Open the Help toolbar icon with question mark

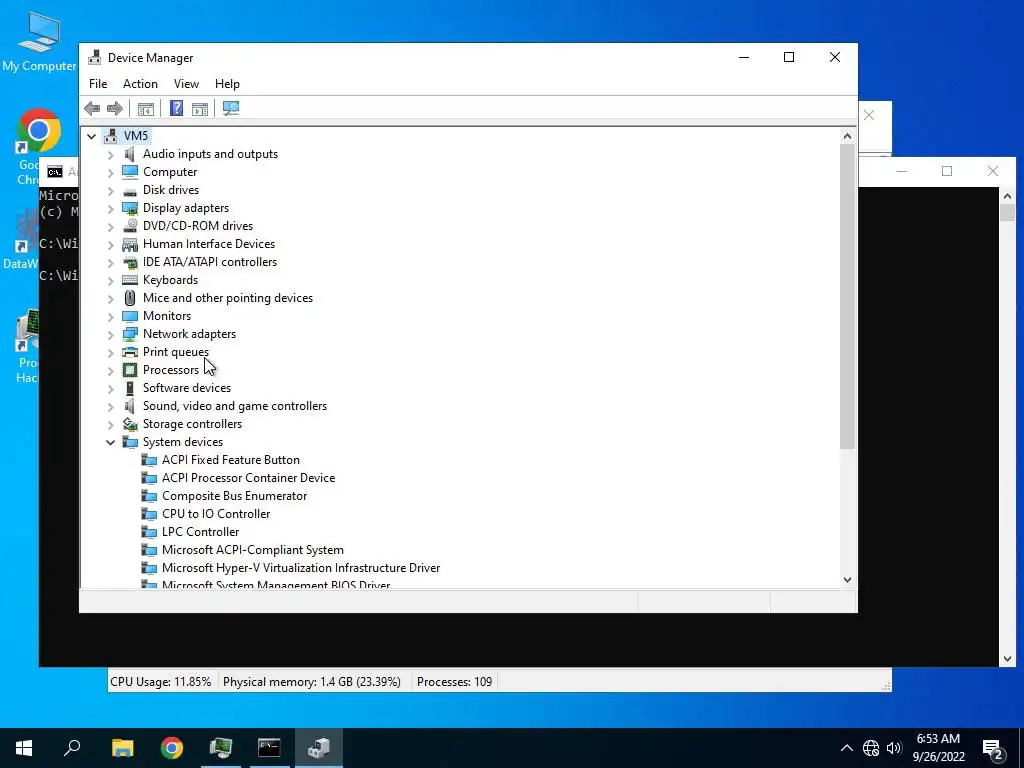pos(176,108)
